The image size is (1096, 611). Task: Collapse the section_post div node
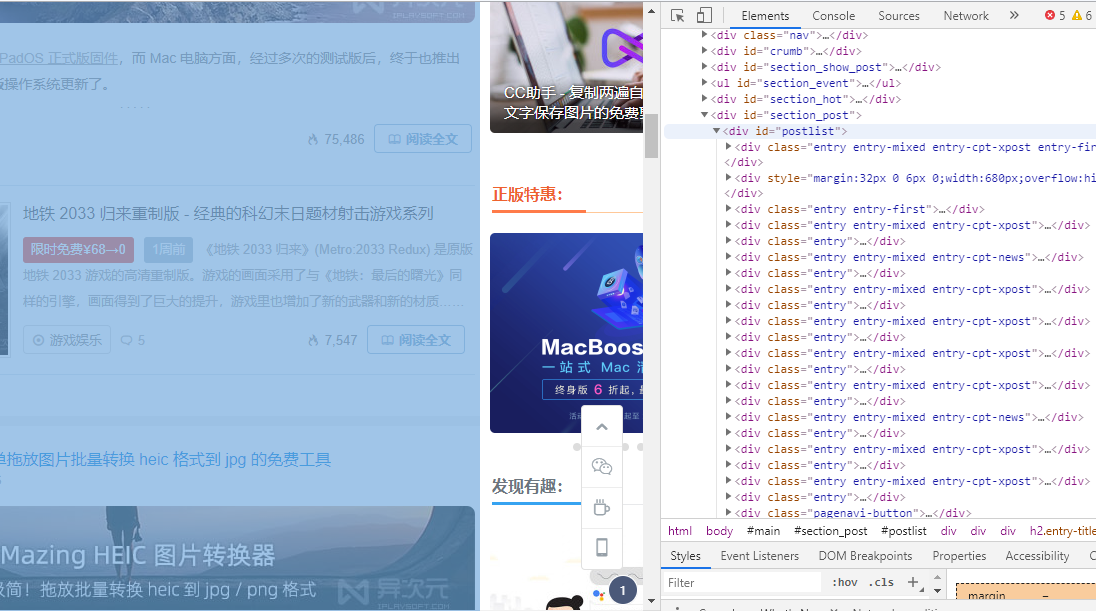tap(705, 115)
